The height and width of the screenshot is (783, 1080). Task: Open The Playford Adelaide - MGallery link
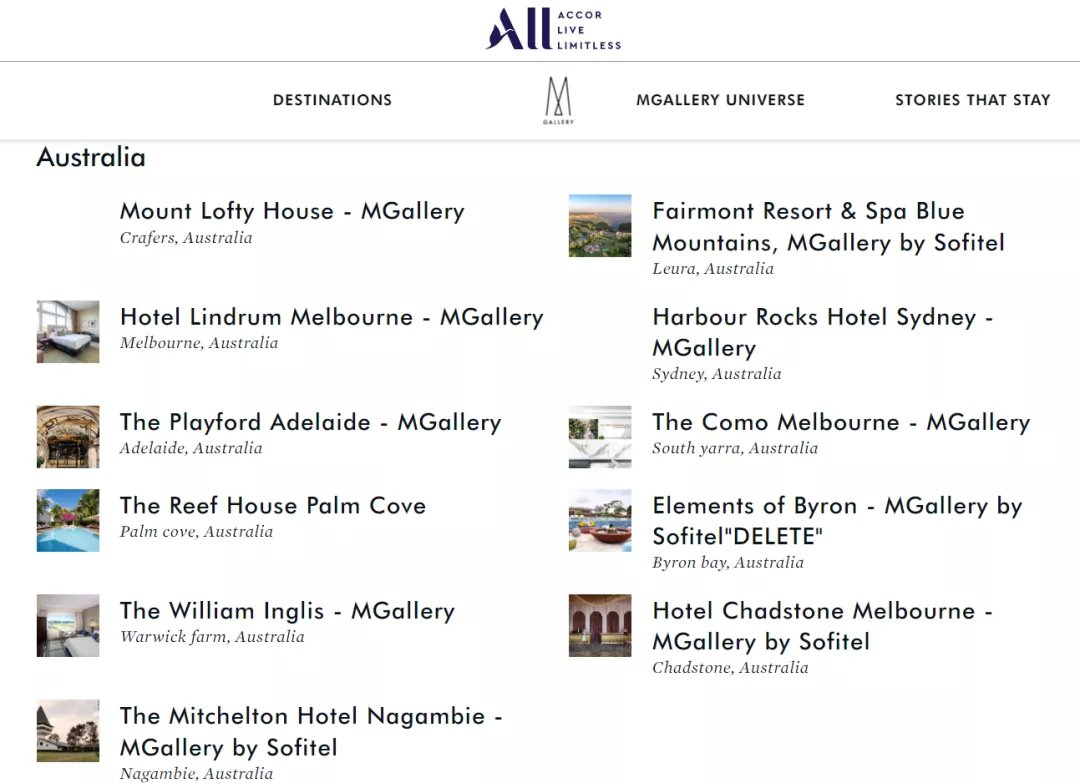(311, 422)
